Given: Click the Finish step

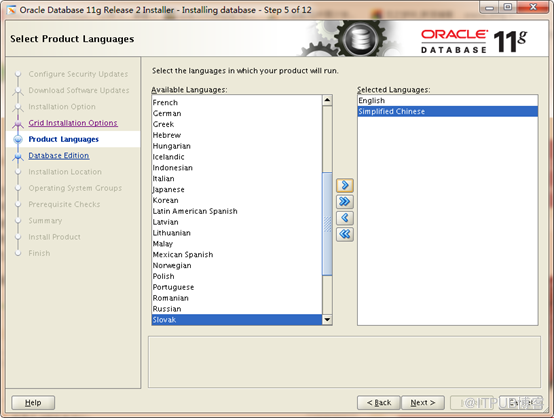Looking at the screenshot, I should [39, 253].
